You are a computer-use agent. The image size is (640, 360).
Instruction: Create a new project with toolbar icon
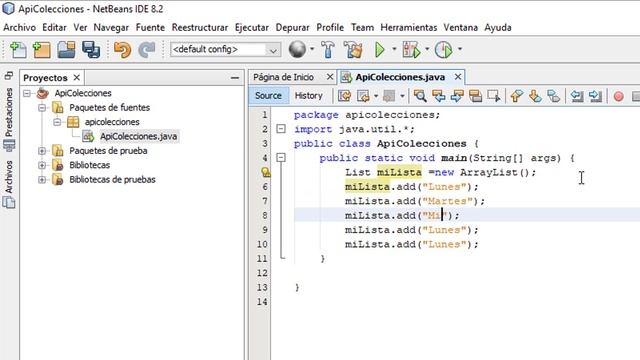click(x=41, y=50)
